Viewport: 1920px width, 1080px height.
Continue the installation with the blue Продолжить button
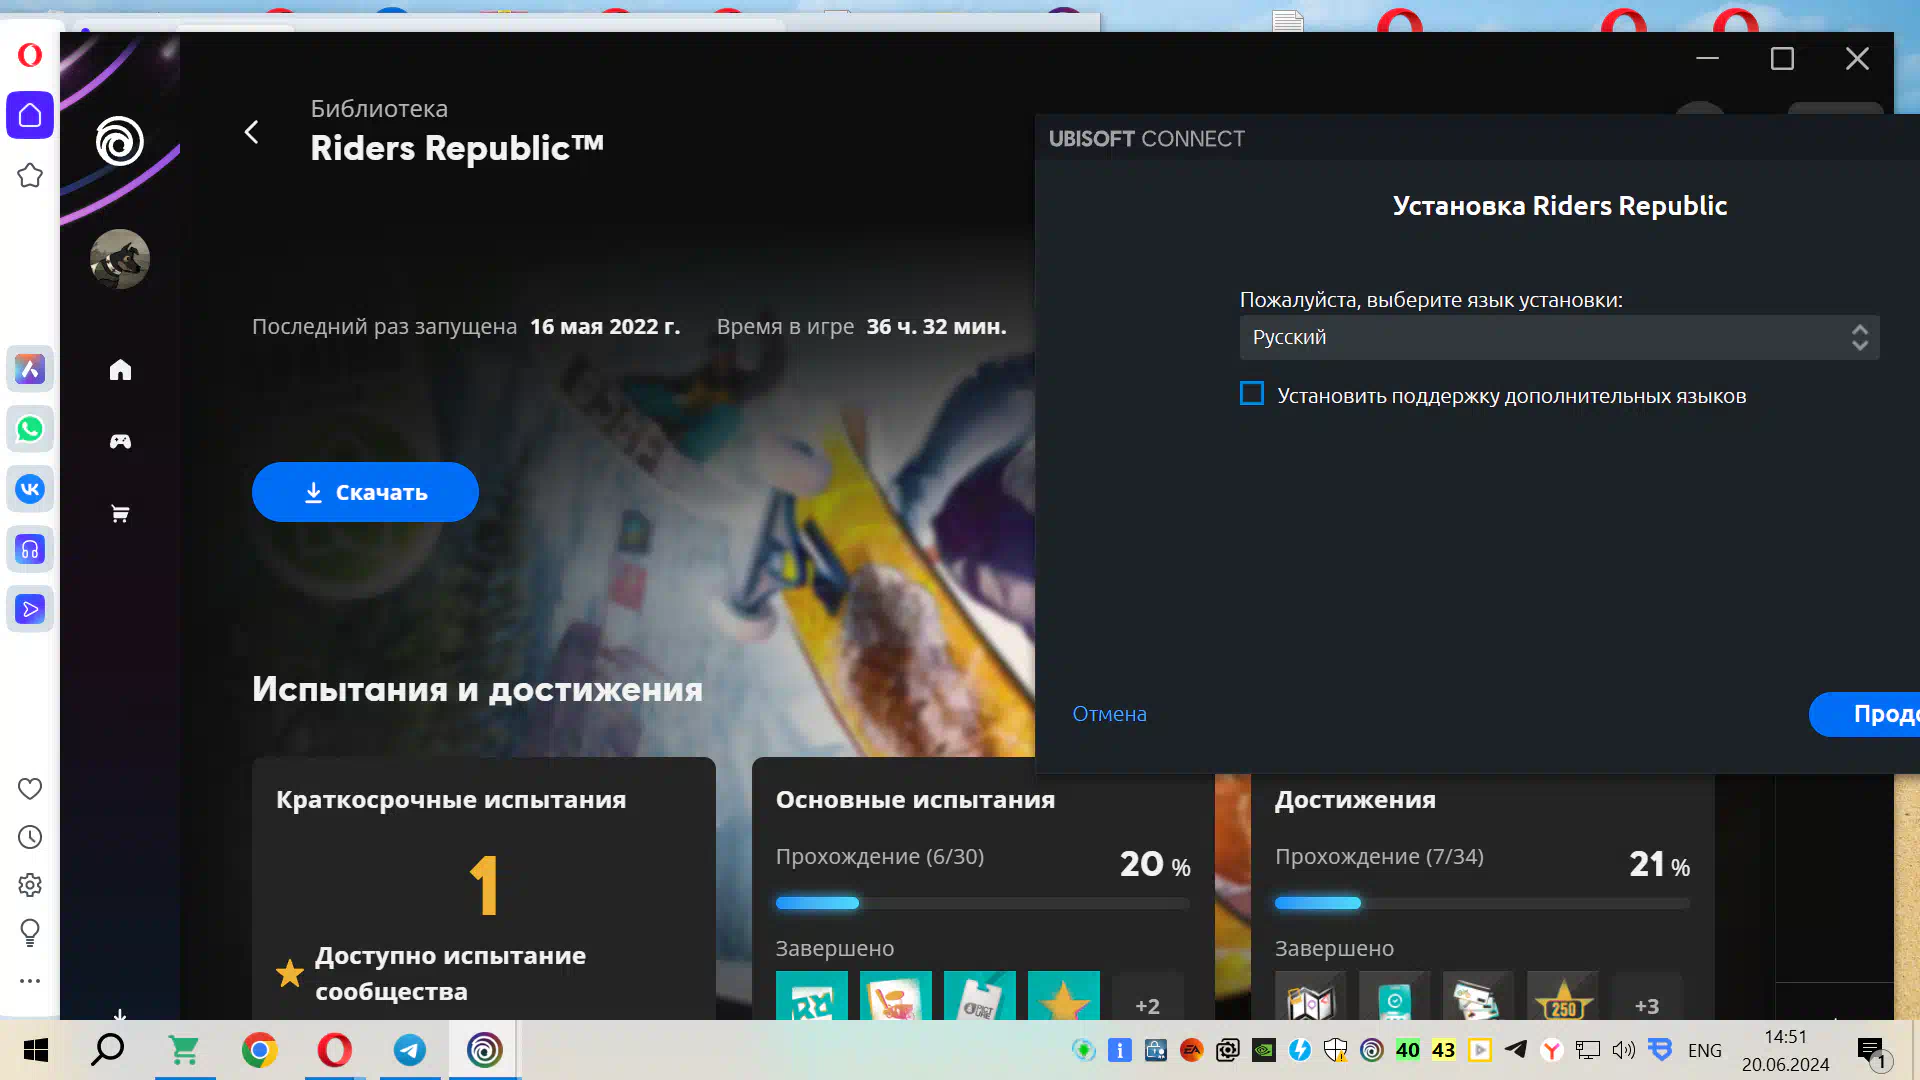pyautogui.click(x=1865, y=714)
